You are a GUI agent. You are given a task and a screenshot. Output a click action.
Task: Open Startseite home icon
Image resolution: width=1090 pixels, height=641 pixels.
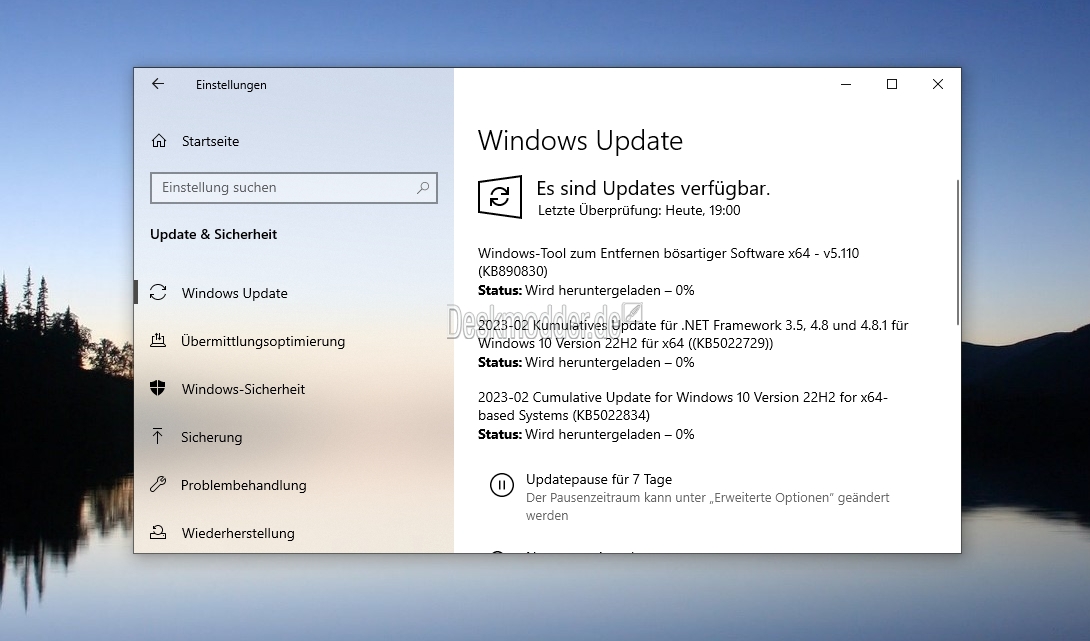point(158,141)
